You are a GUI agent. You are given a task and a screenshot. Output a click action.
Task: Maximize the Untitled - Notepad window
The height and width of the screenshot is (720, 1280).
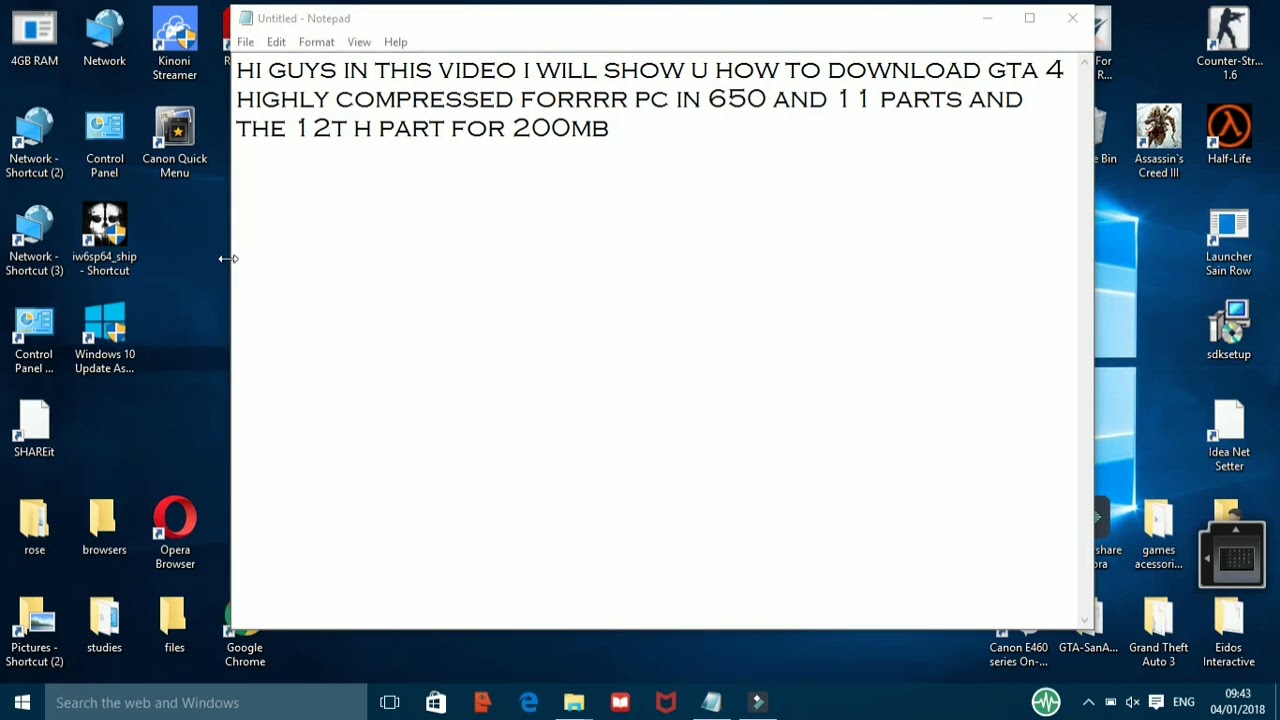tap(1029, 18)
